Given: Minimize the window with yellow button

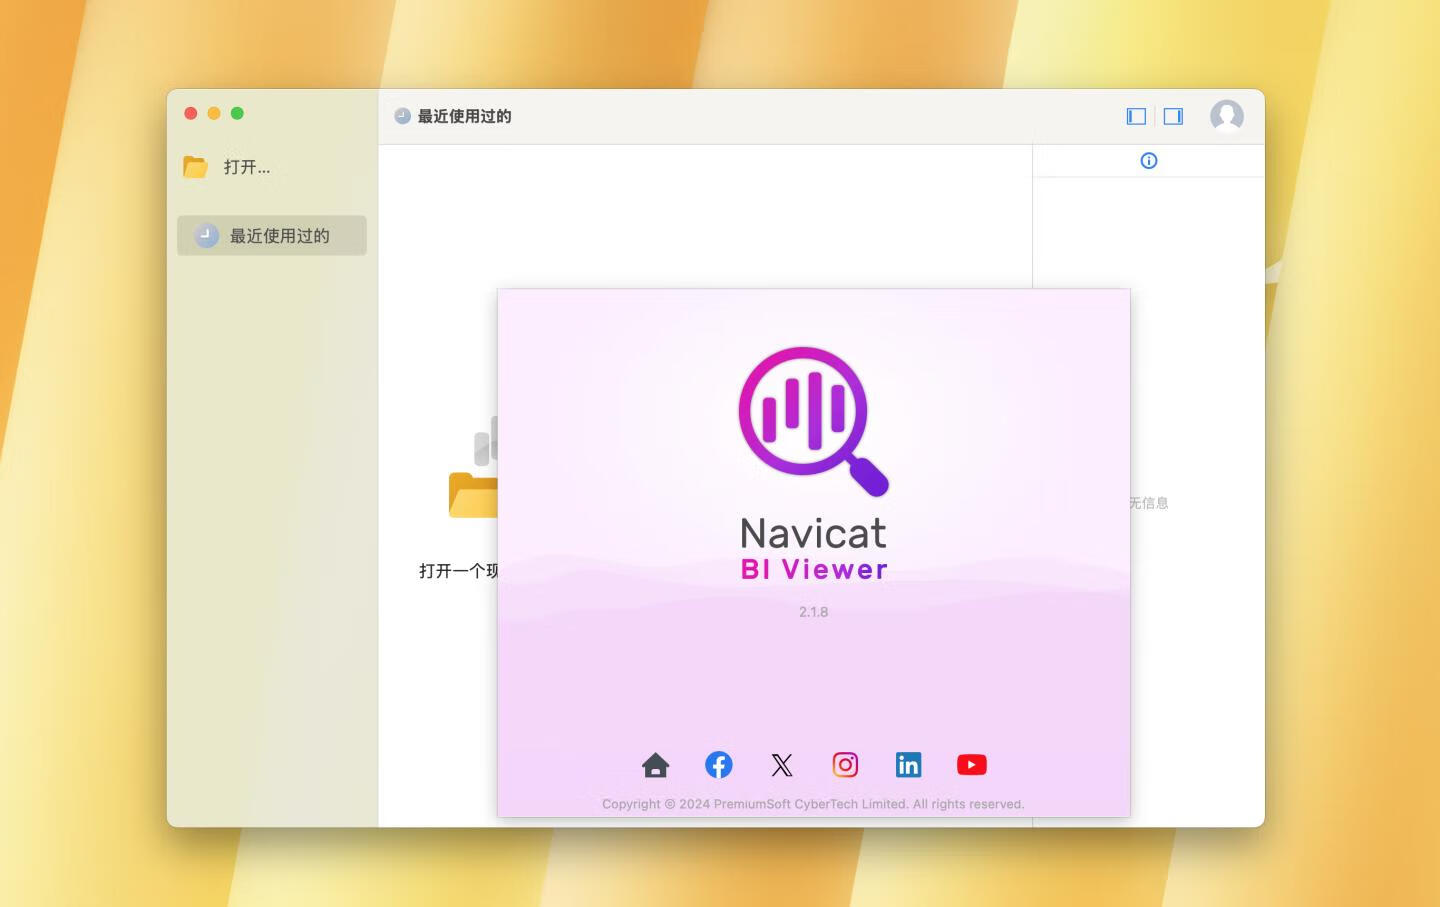Looking at the screenshot, I should [x=214, y=113].
